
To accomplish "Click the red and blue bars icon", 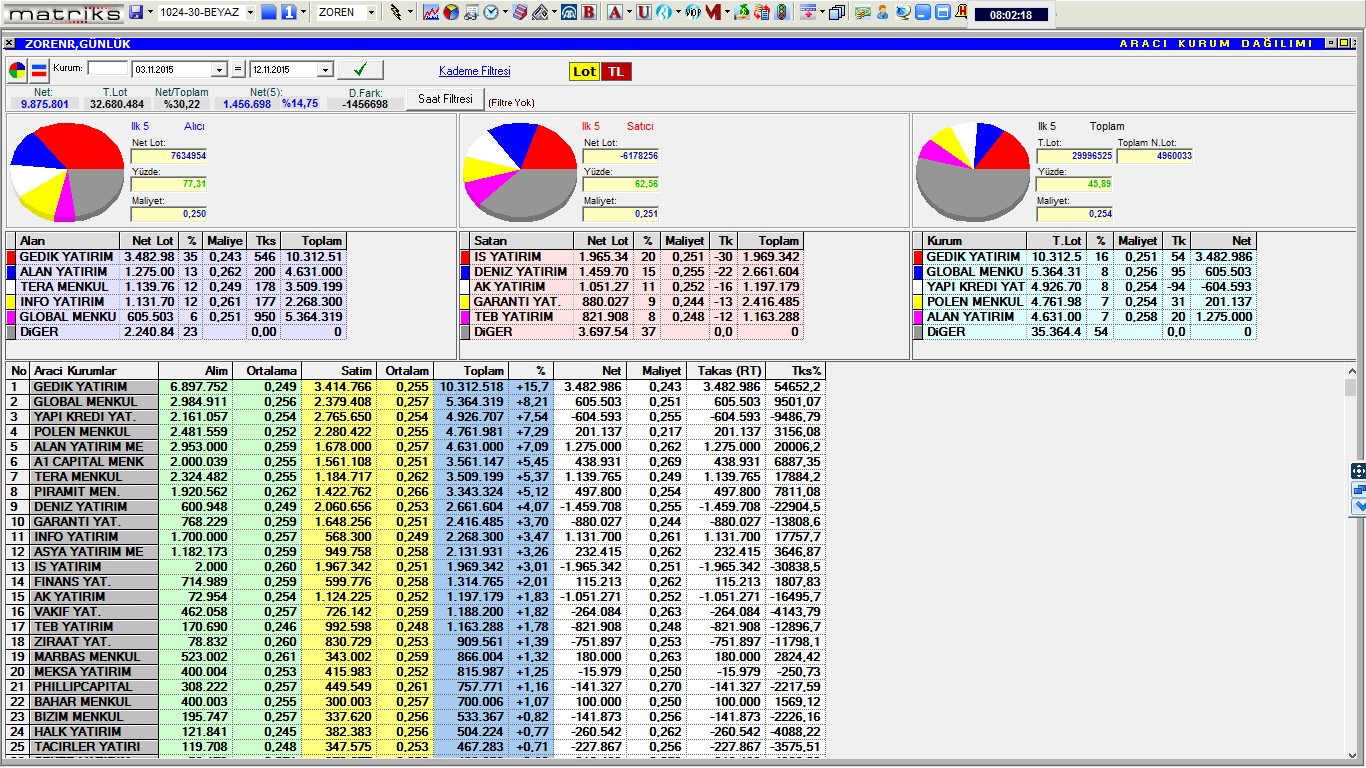I will click(39, 70).
